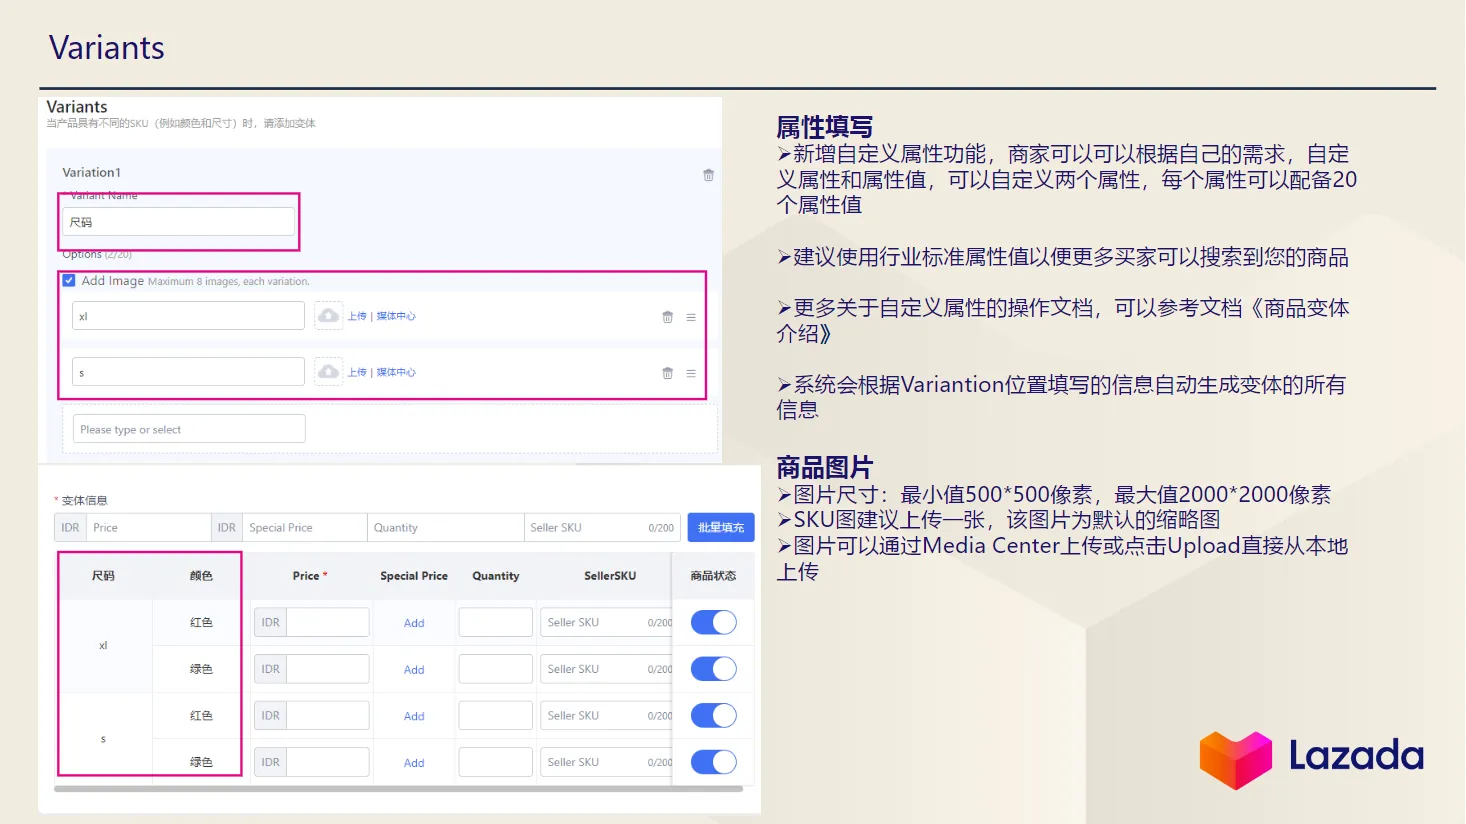Click the drag handle icon next to s
This screenshot has width=1466, height=824.
pyautogui.click(x=690, y=372)
